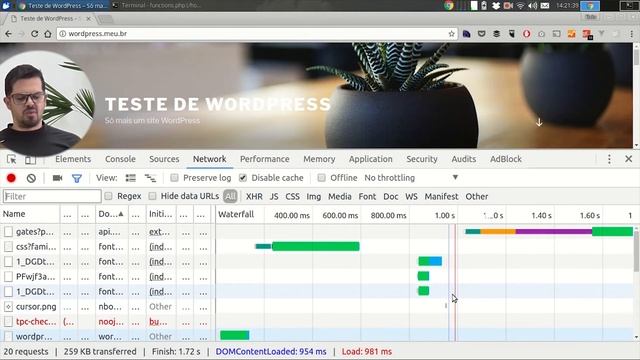Enable the Offline checkbox

point(322,178)
